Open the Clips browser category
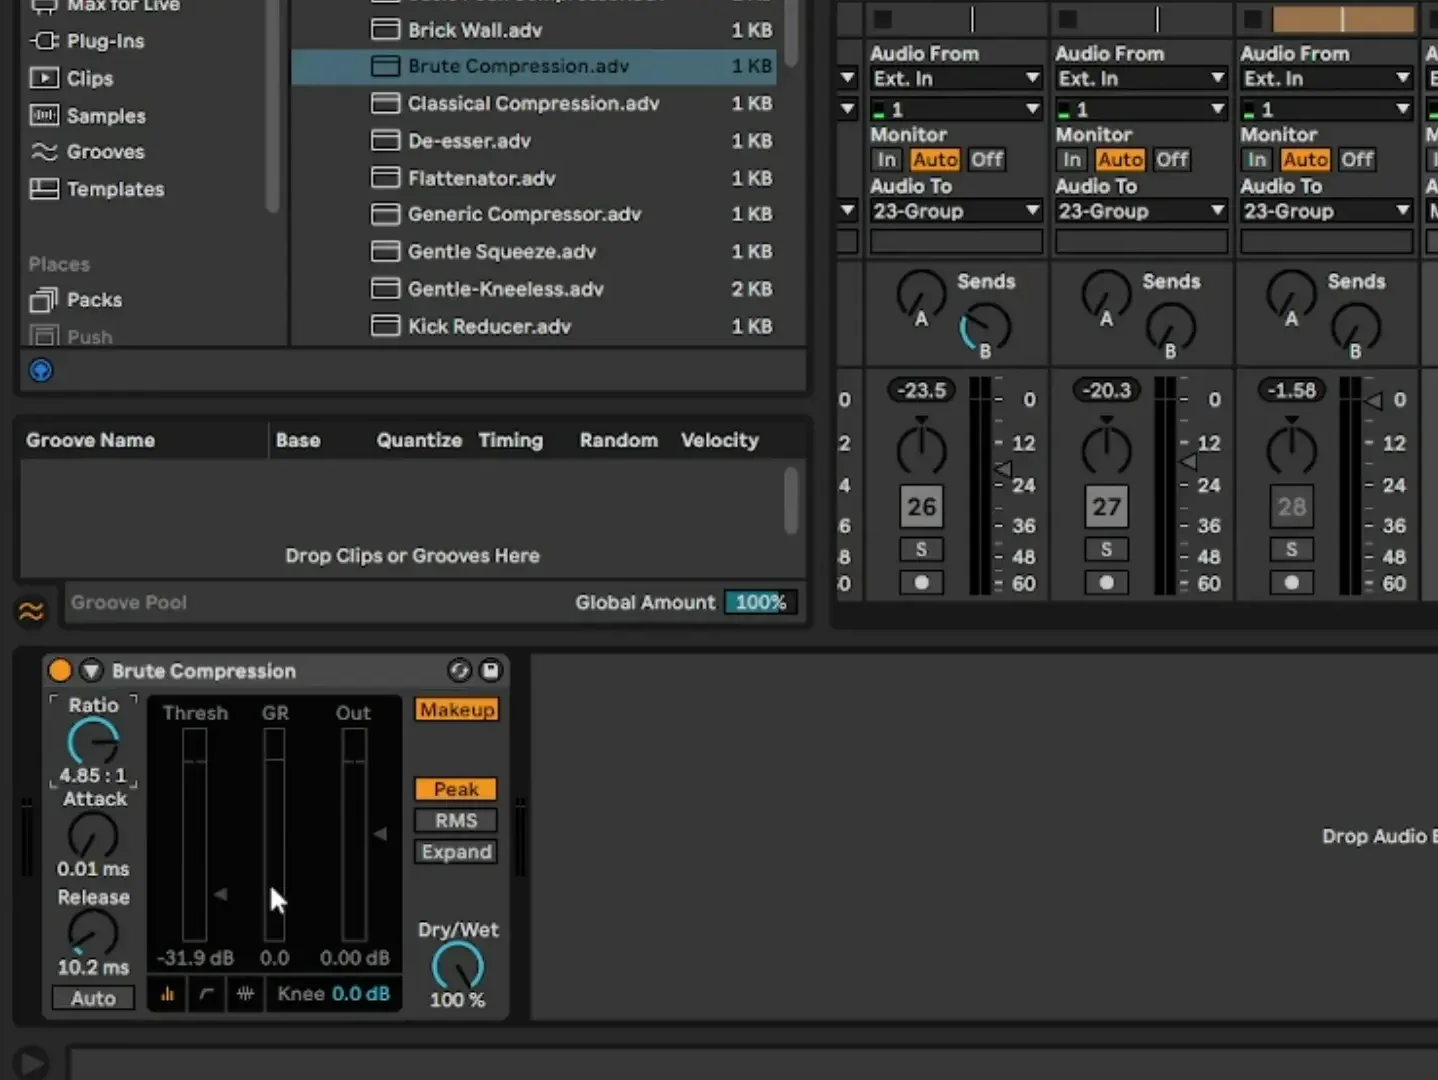The width and height of the screenshot is (1438, 1080). [71, 78]
